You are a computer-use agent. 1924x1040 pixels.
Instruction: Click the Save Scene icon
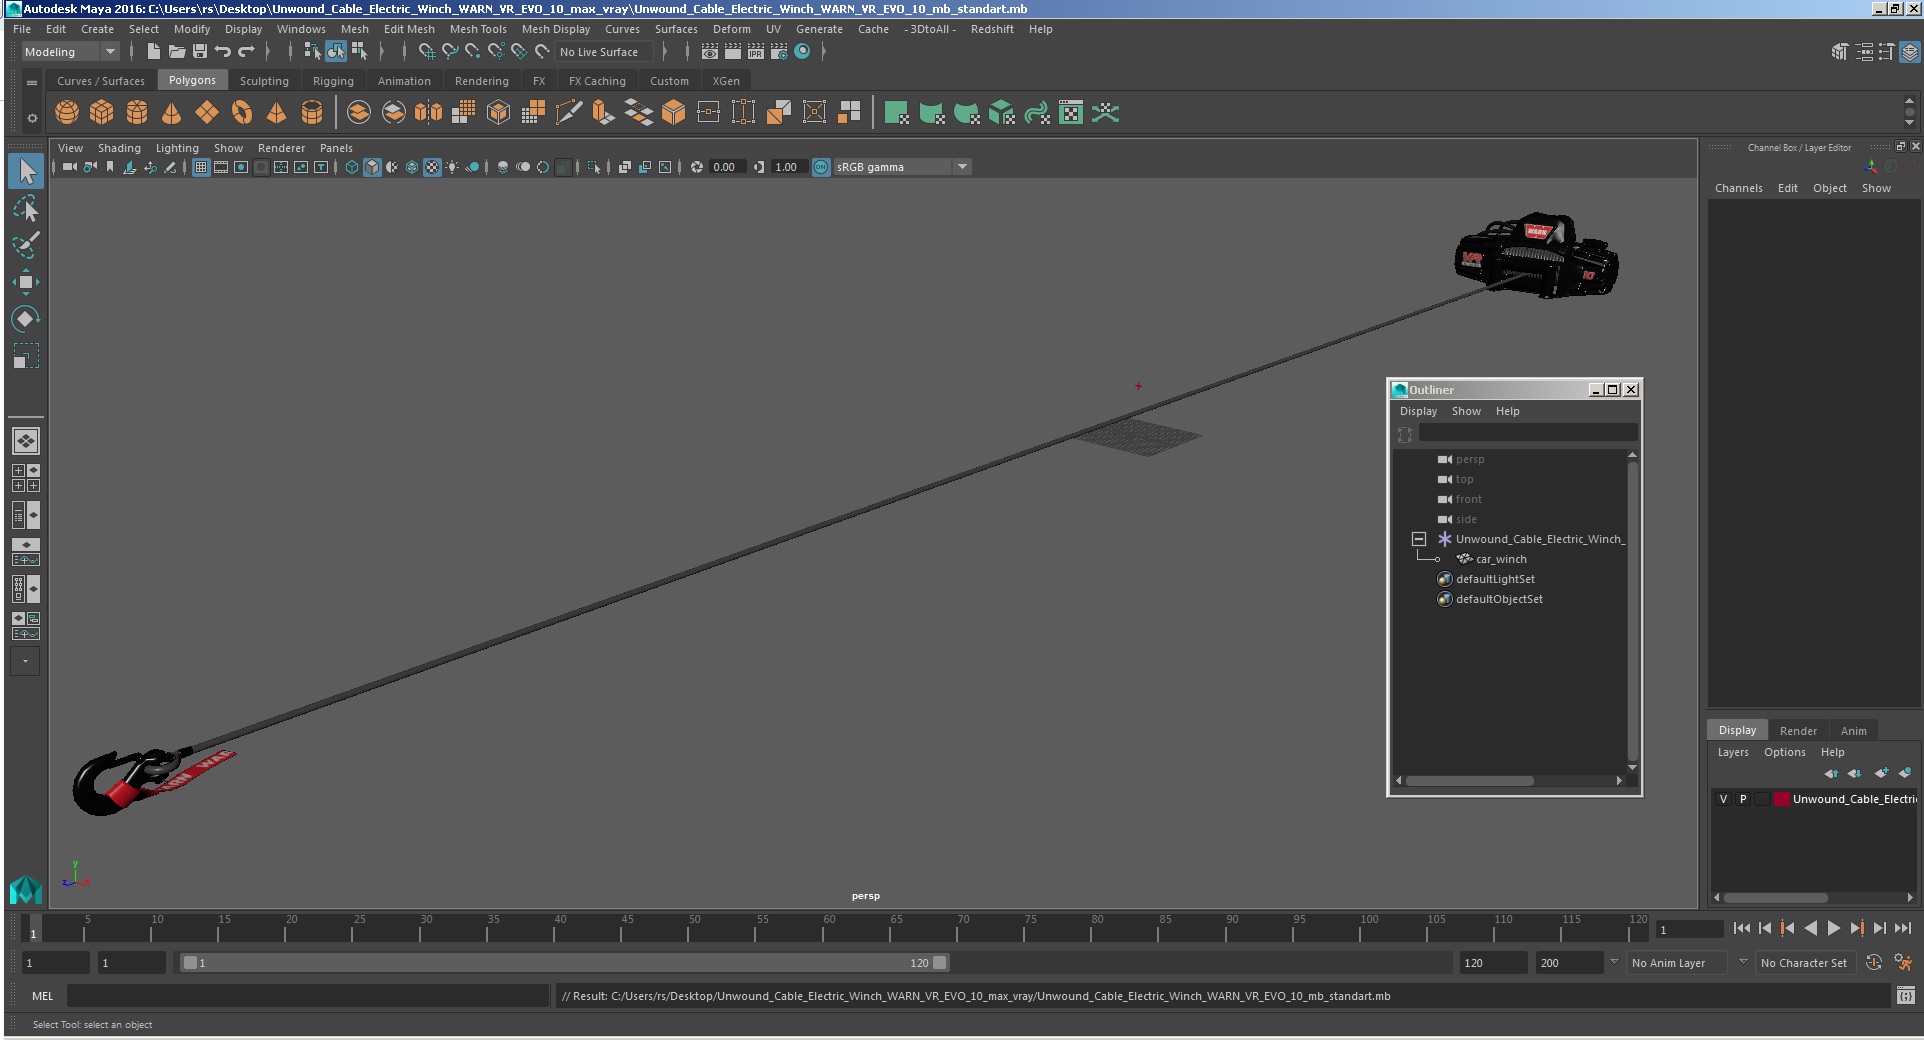[x=200, y=51]
